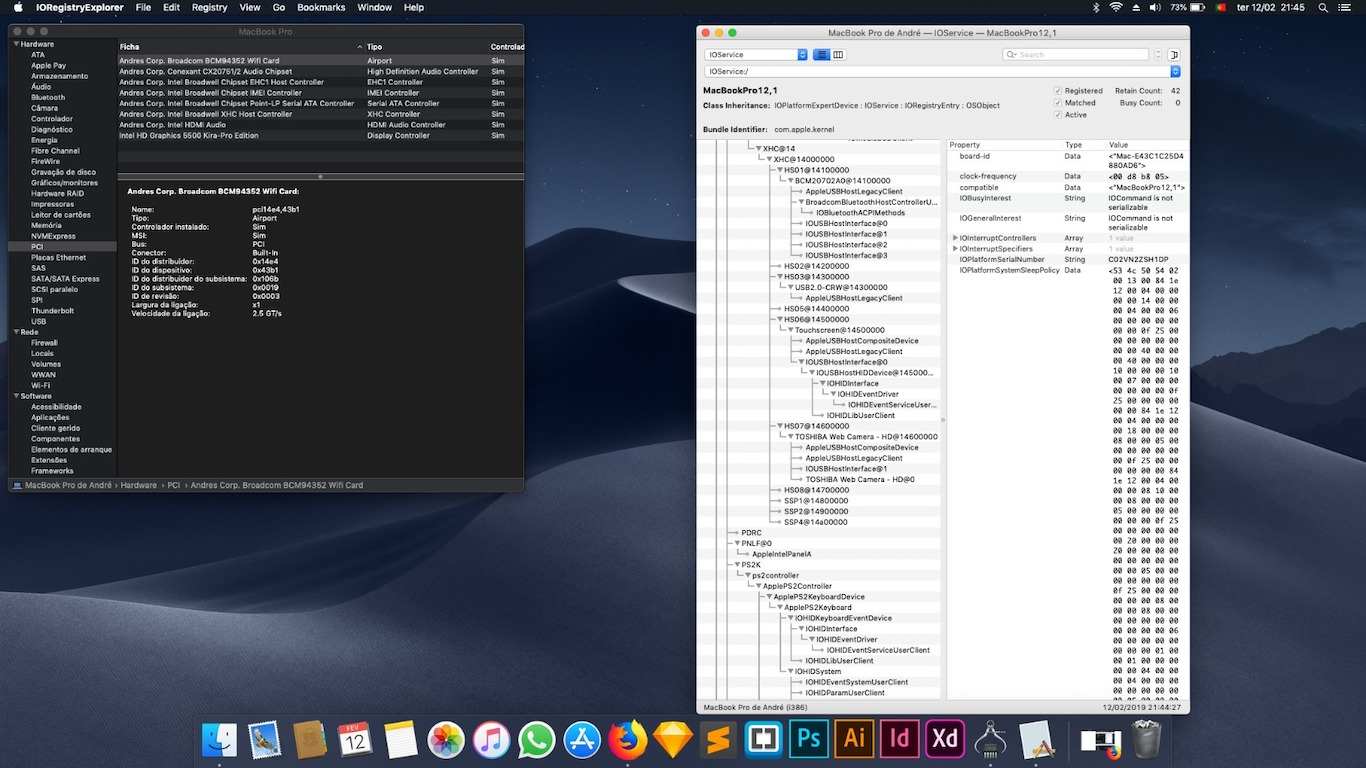This screenshot has height=768, width=1366.
Task: Select the Cenexant CX20751/2 Audio Chipset row
Action: 320,71
